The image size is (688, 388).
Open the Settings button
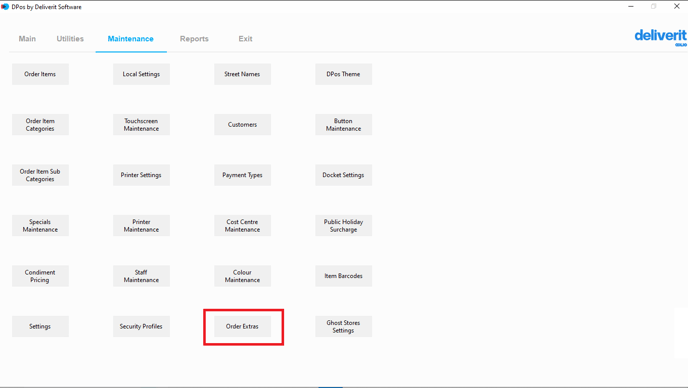coord(40,327)
